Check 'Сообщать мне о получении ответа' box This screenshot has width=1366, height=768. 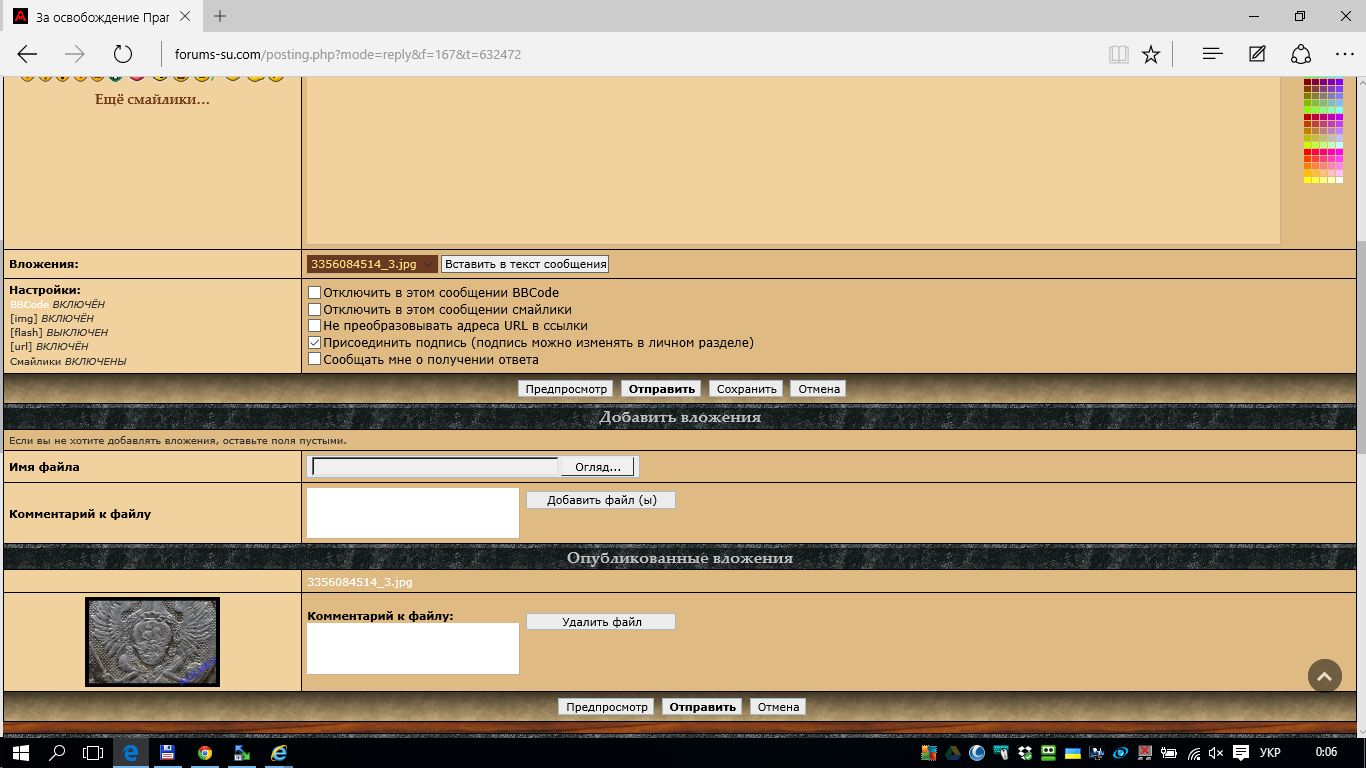(314, 360)
